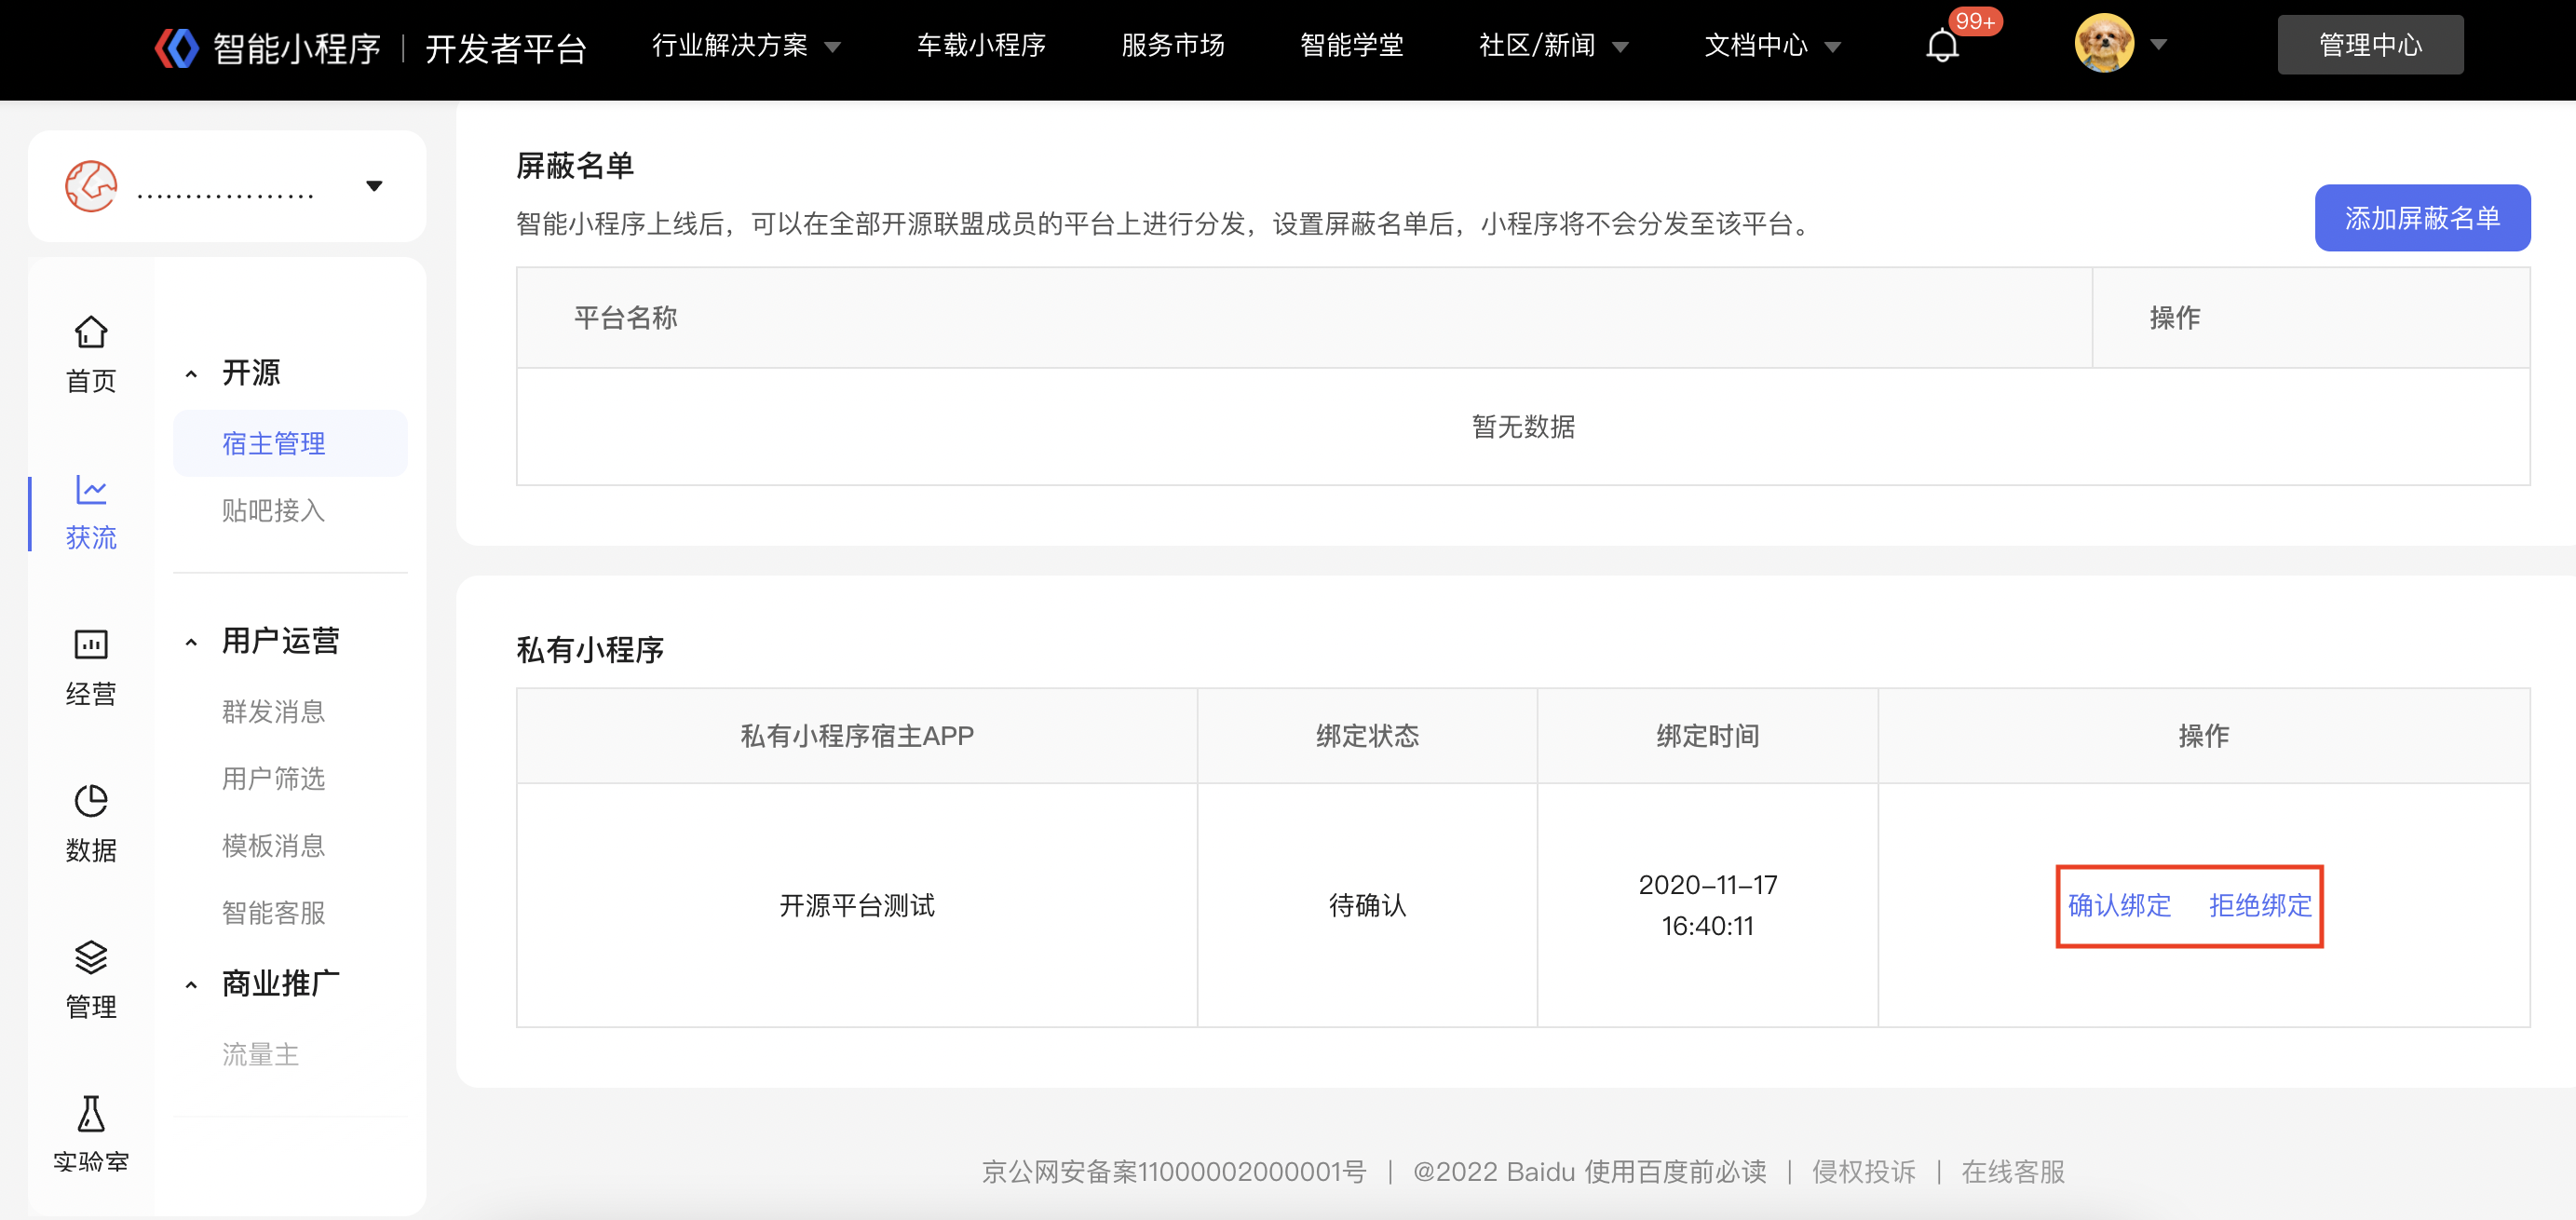Open the 数据 pie chart icon
The width and height of the screenshot is (2576, 1220).
(91, 800)
